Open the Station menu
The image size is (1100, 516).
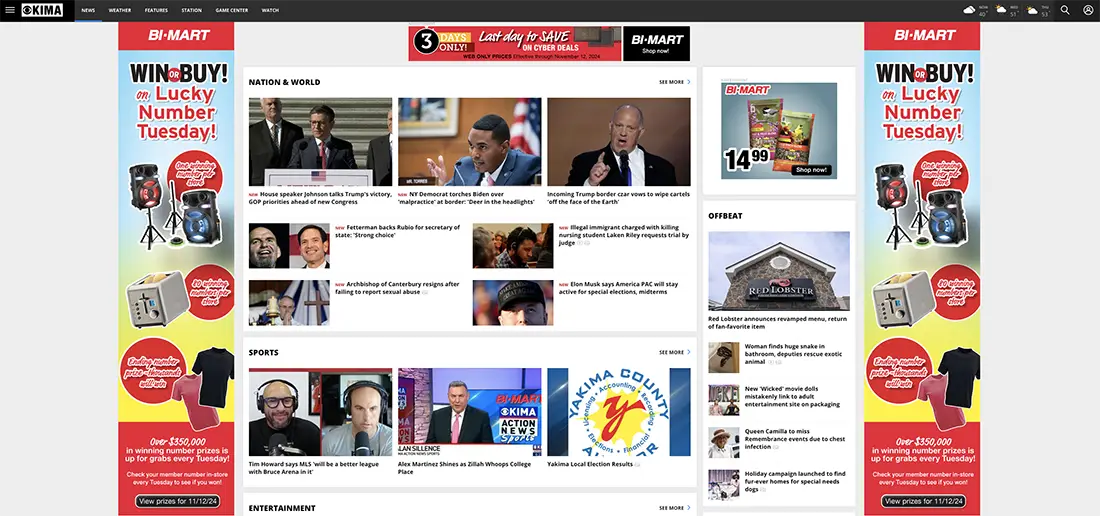pos(192,11)
